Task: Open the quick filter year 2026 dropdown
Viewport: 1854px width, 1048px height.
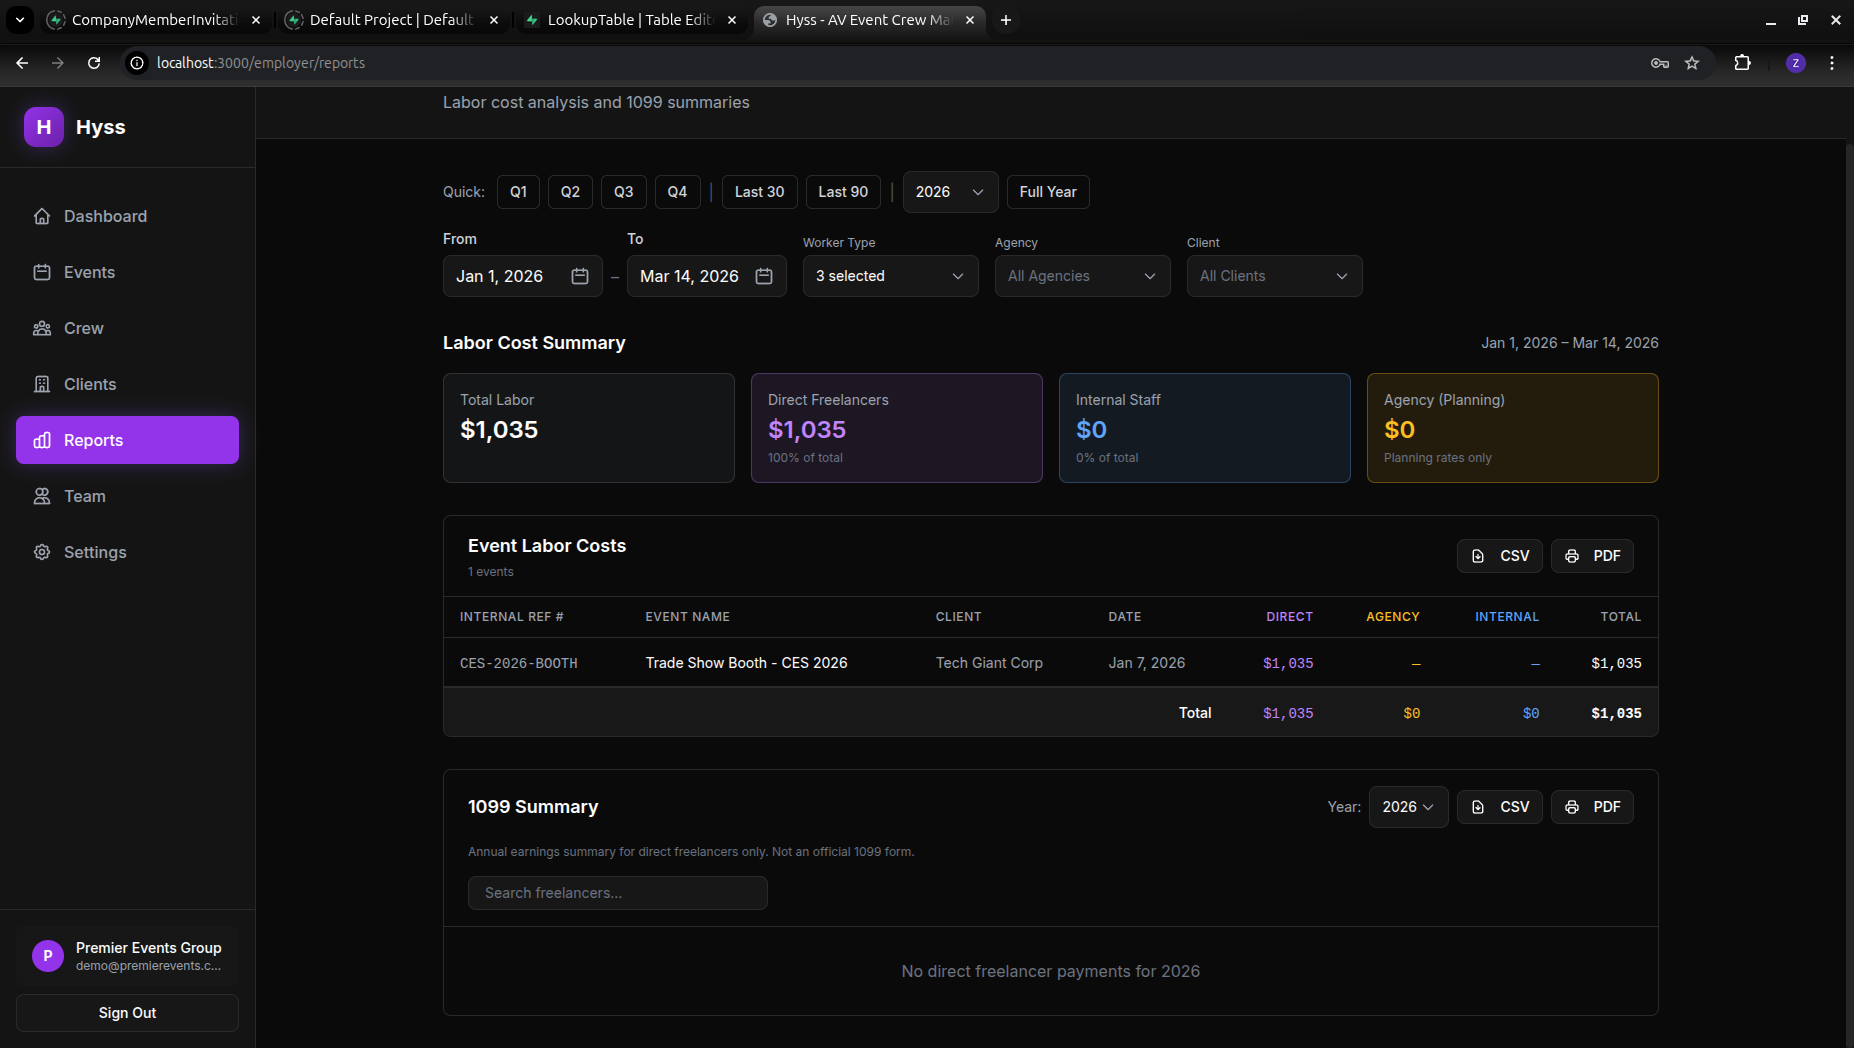Action: (x=950, y=192)
